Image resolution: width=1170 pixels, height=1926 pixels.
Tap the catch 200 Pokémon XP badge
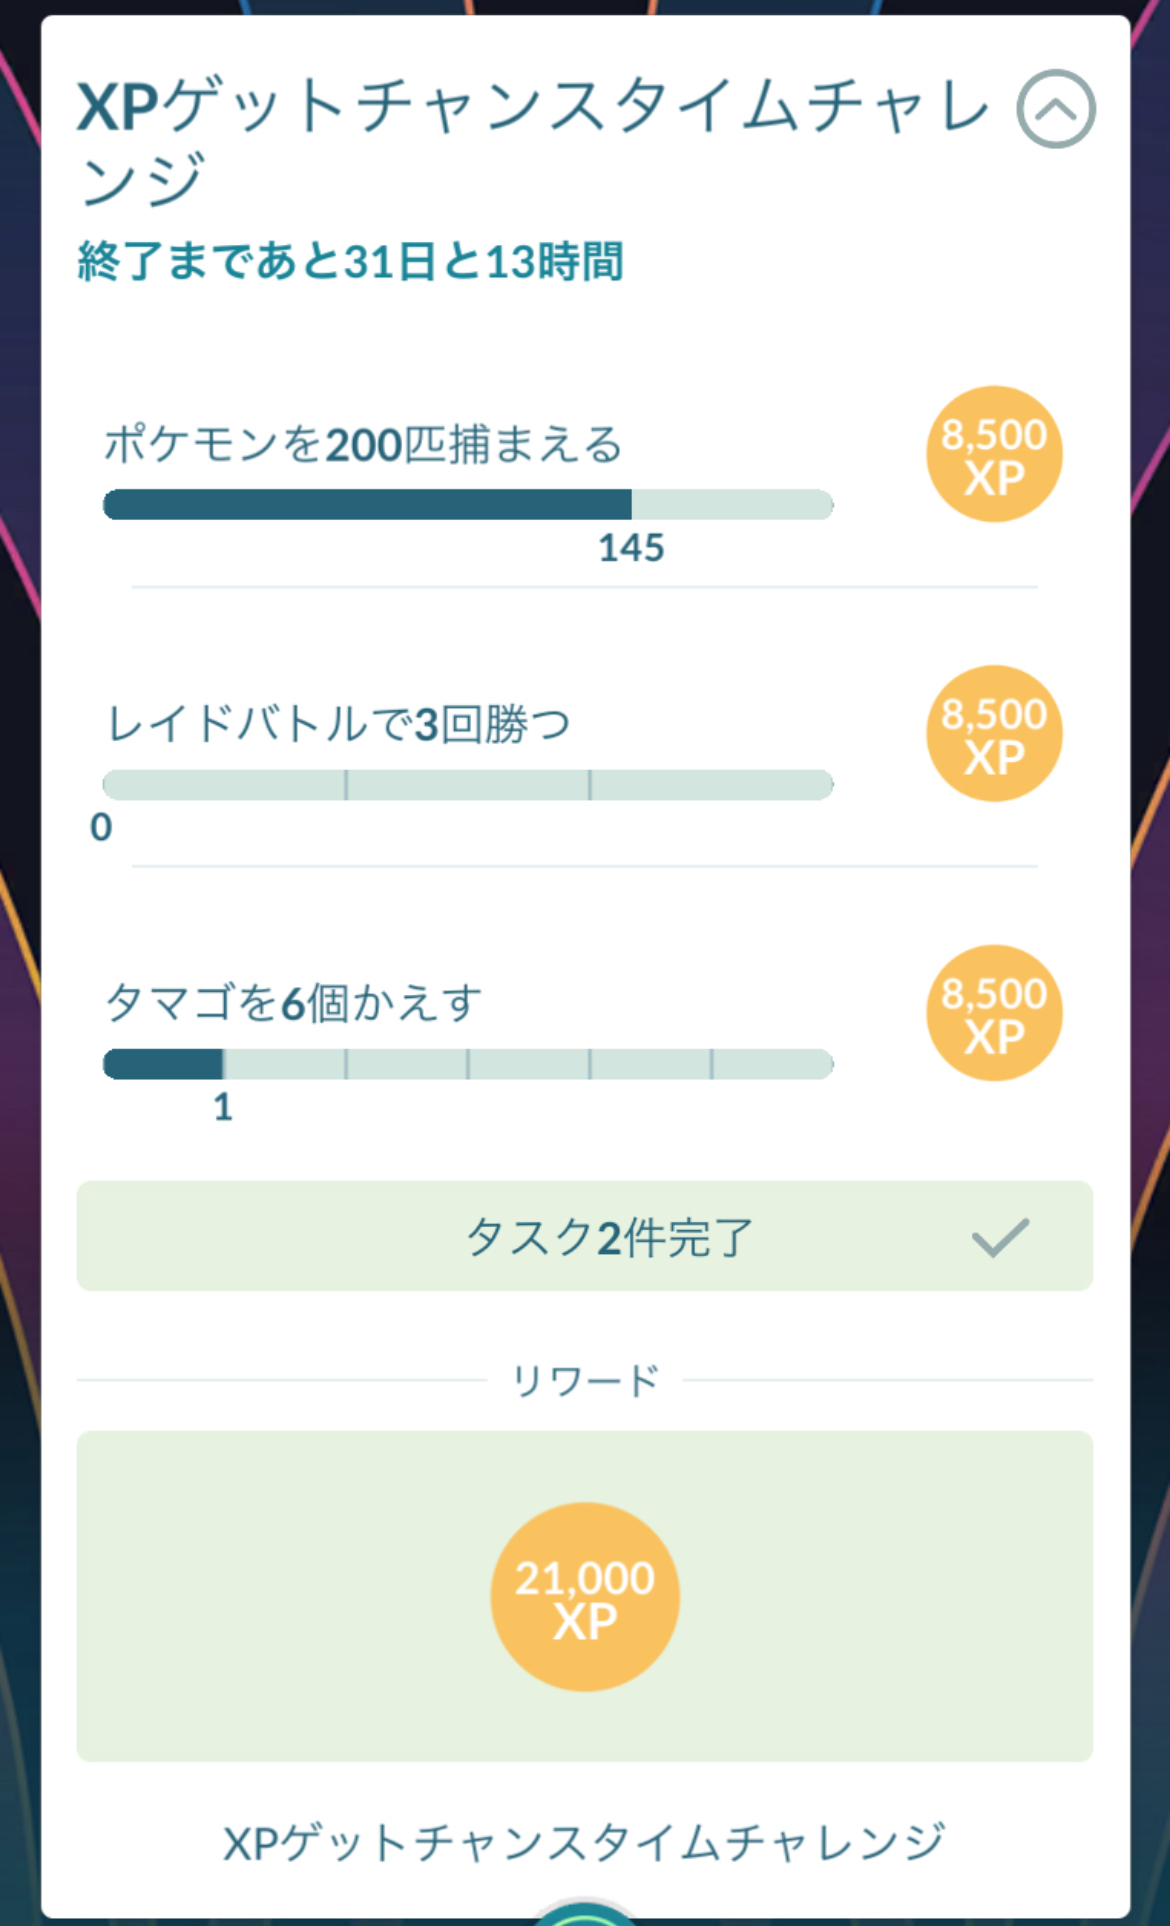(x=994, y=455)
